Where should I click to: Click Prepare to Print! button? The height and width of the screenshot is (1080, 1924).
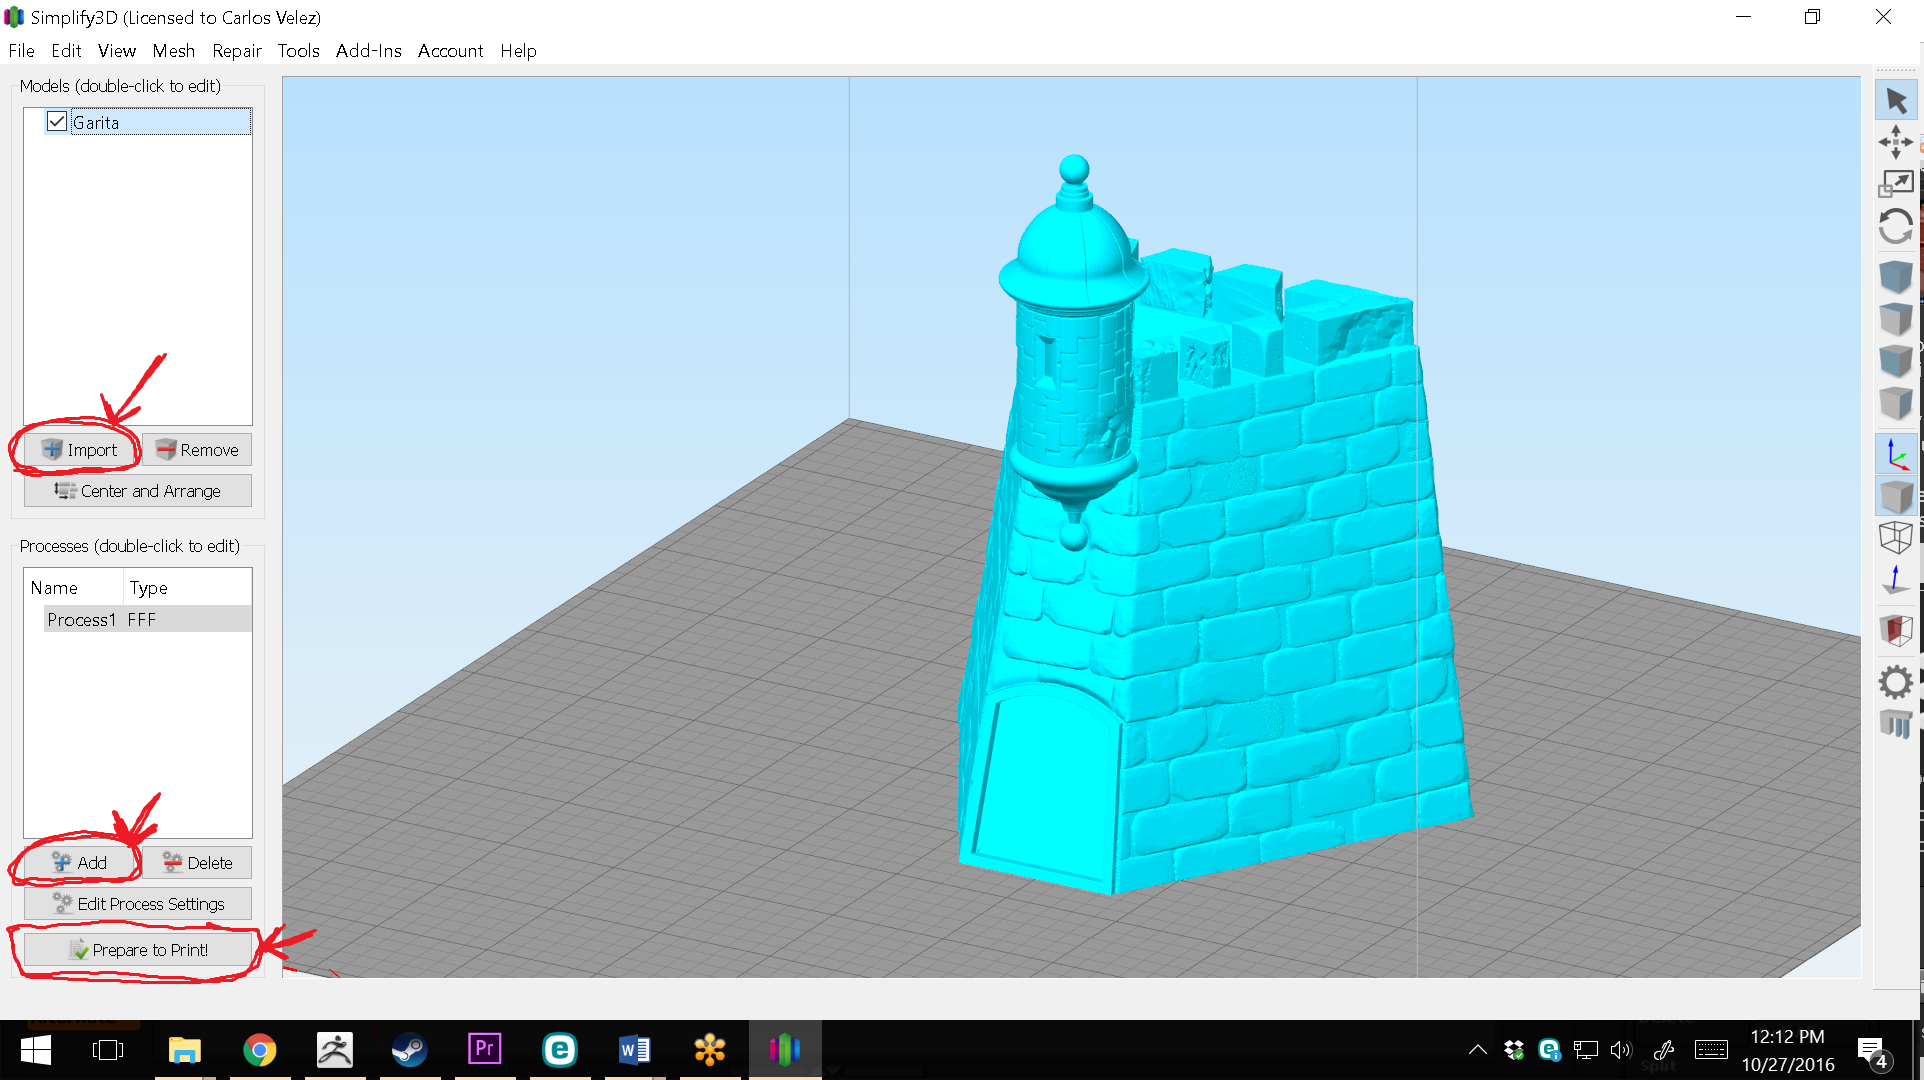click(x=138, y=950)
